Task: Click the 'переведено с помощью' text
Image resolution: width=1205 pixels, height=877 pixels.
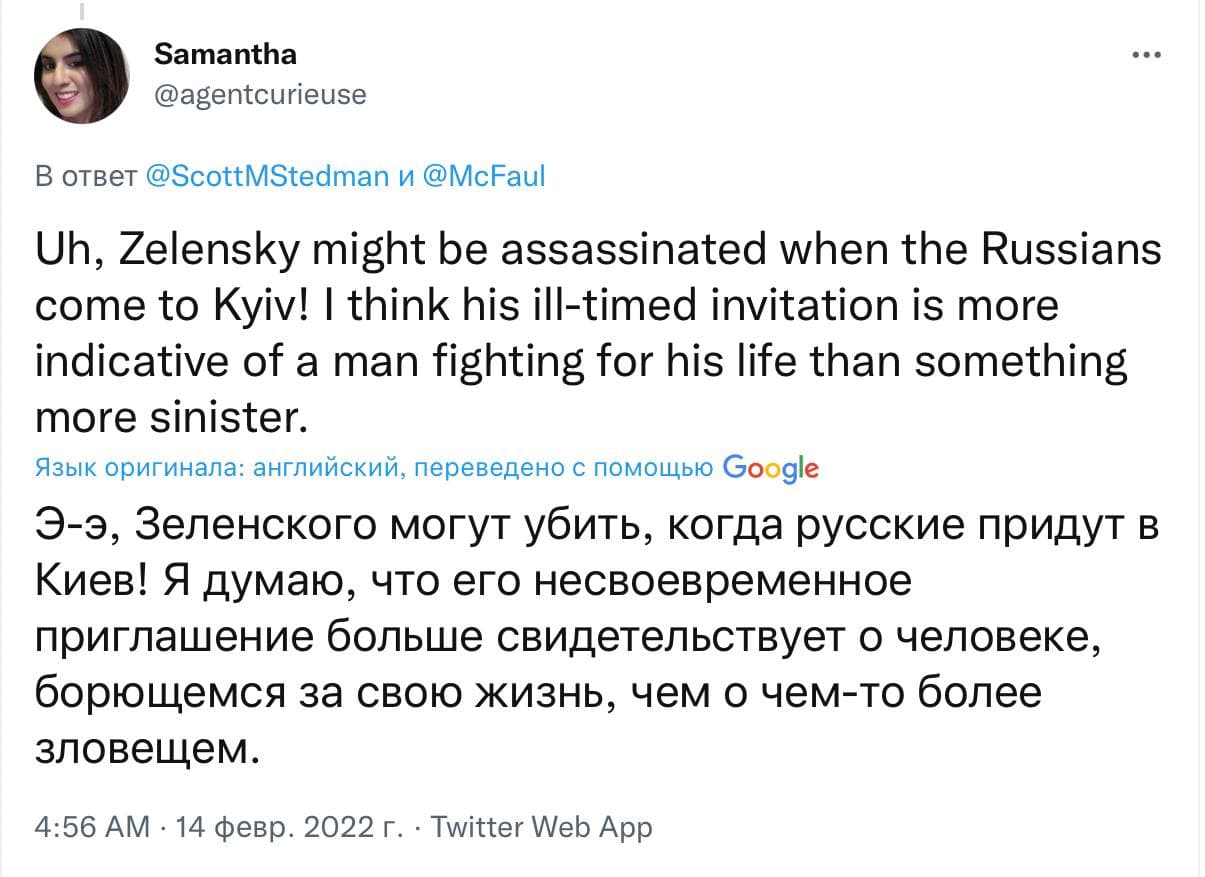Action: [x=562, y=467]
